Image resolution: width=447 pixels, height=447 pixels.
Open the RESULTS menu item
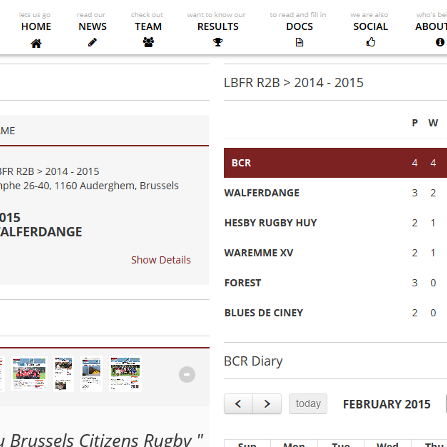click(x=218, y=27)
